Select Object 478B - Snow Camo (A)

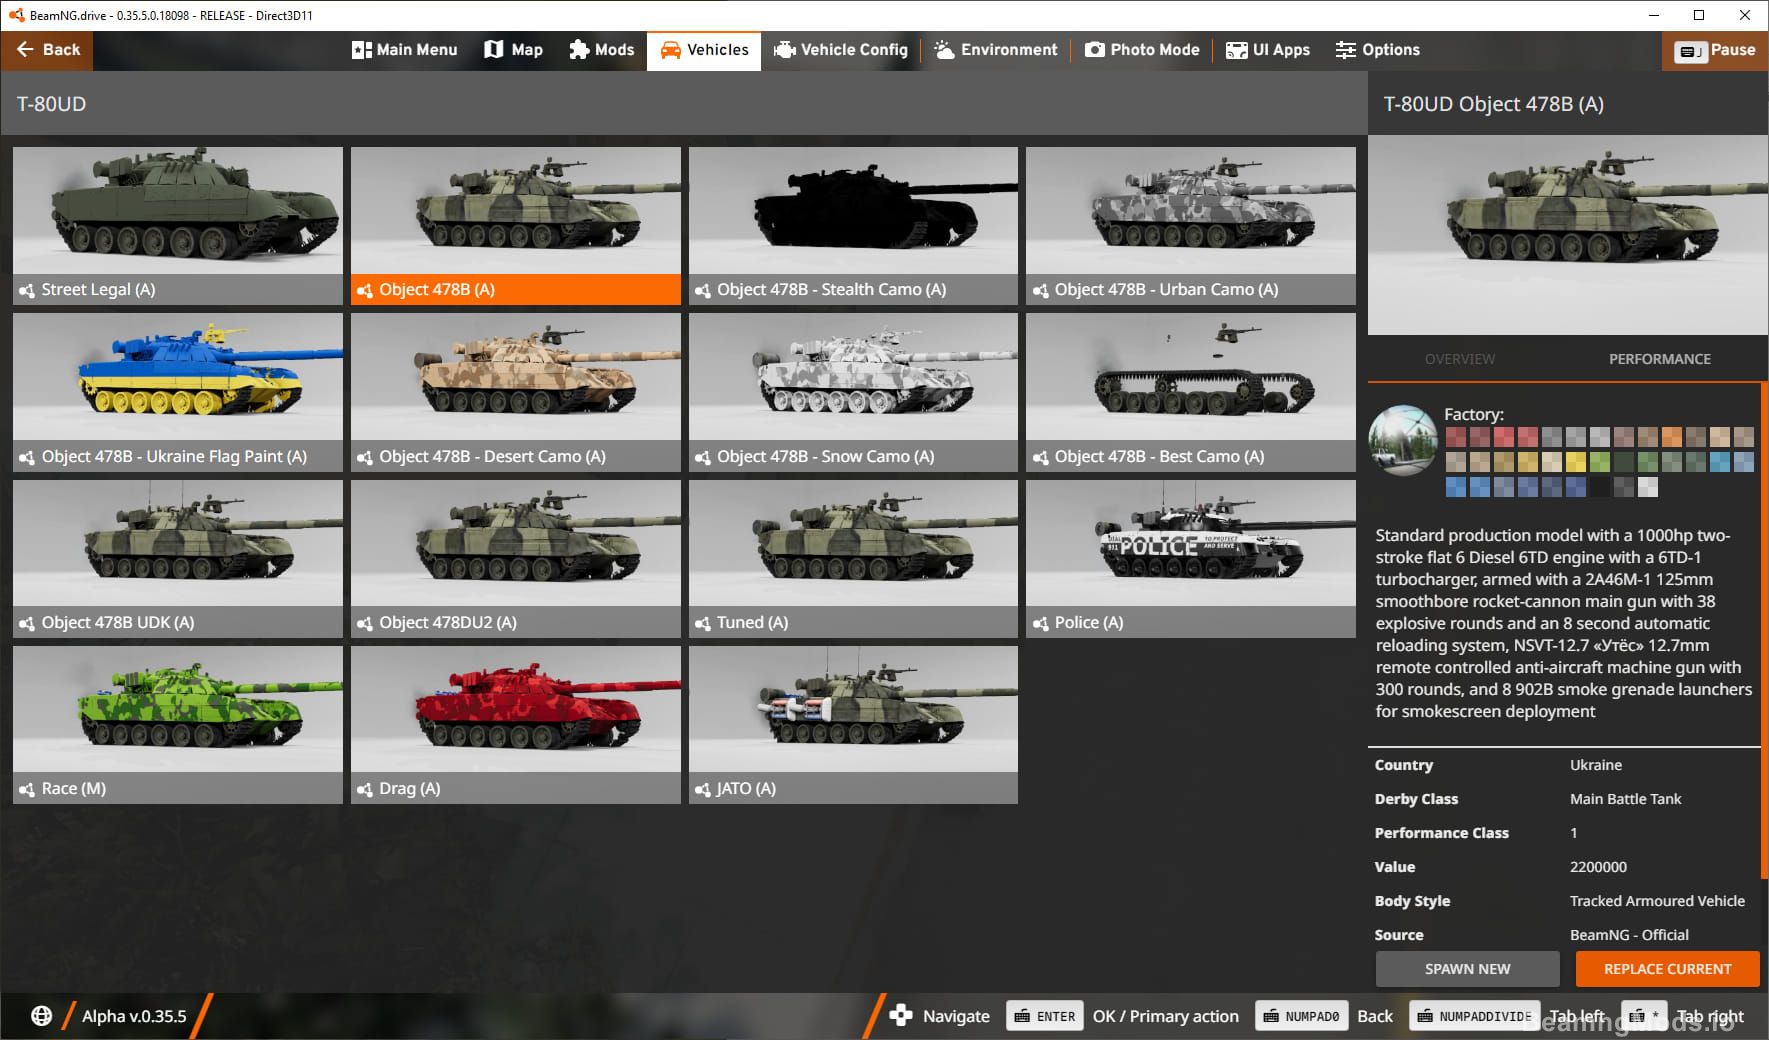(x=853, y=392)
